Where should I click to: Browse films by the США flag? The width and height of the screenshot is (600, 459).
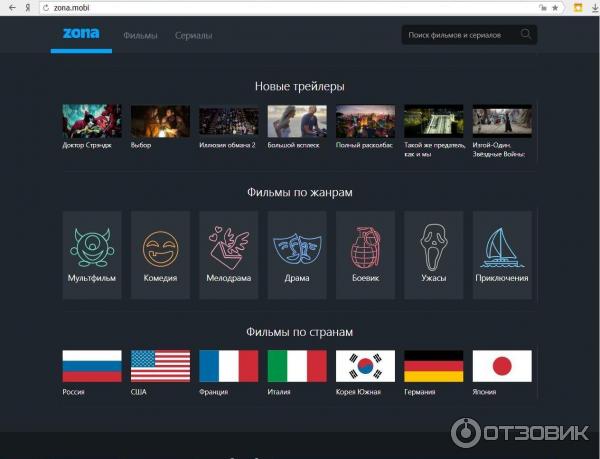[160, 366]
